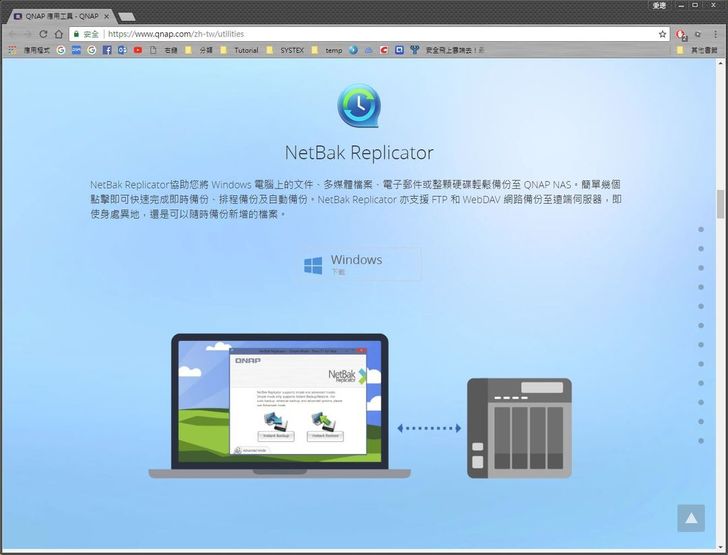Image resolution: width=728 pixels, height=555 pixels.
Task: Open the Tutorial bookmarks folder
Action: click(x=240, y=50)
